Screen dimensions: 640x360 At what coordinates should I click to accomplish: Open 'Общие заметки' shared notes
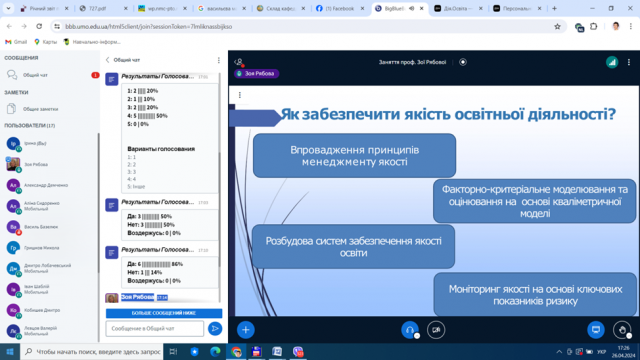pyautogui.click(x=51, y=109)
